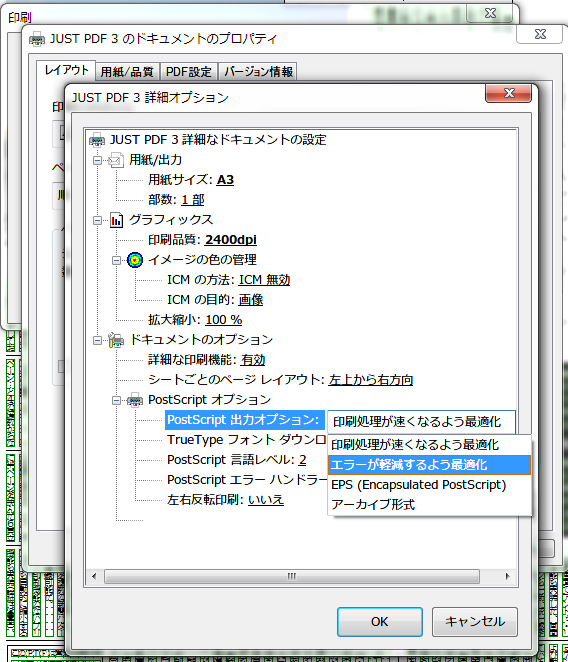Click the horizontal scrollbar thumb
Screen dimensions: 568x662
tap(292, 576)
